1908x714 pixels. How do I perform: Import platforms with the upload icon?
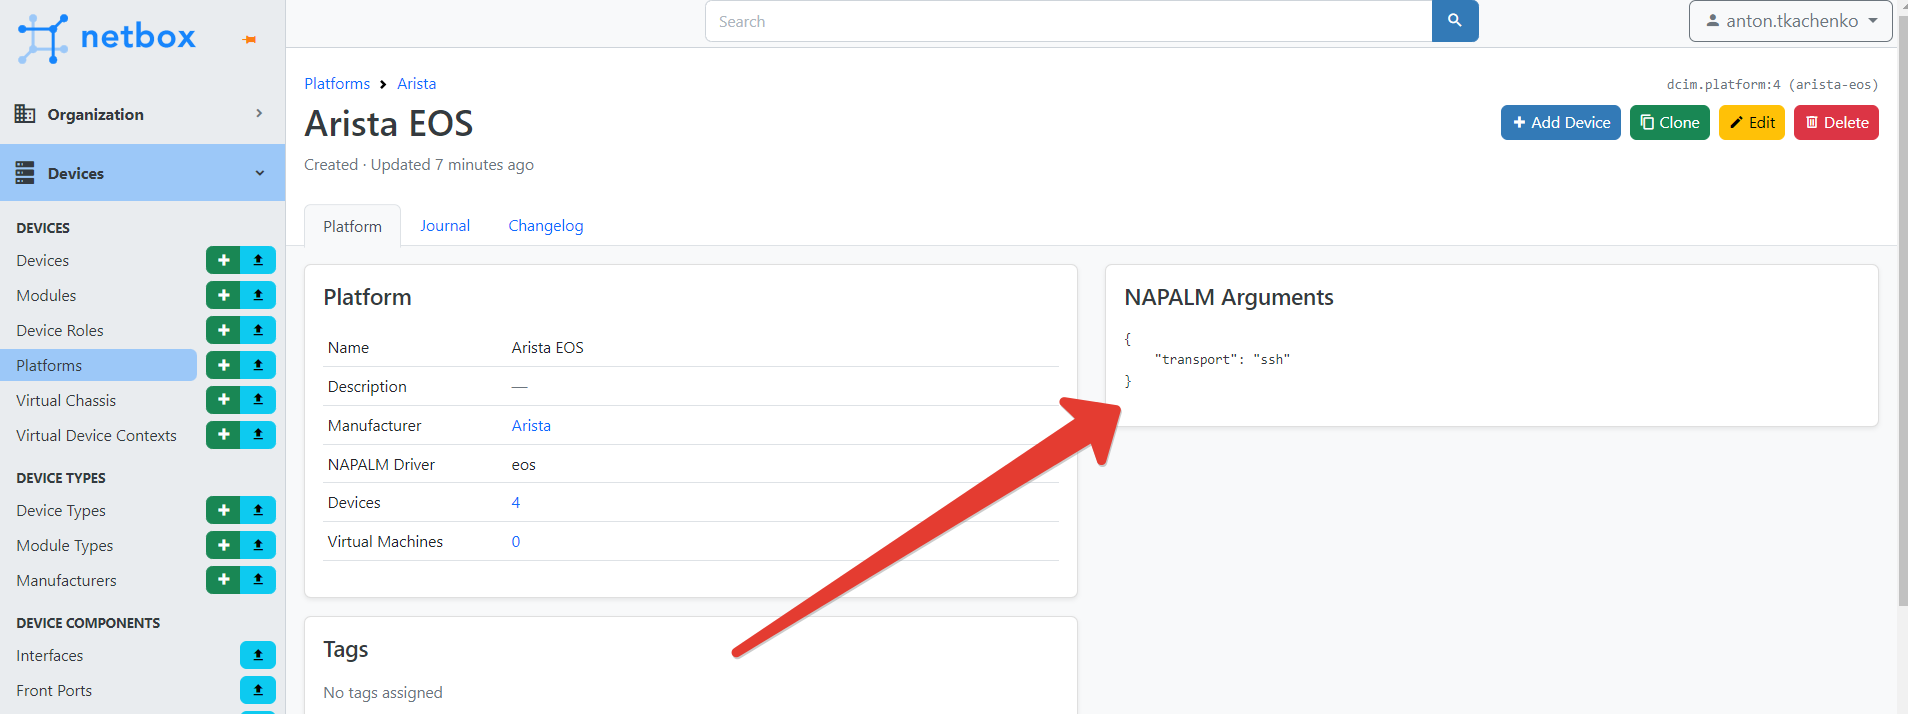point(258,365)
